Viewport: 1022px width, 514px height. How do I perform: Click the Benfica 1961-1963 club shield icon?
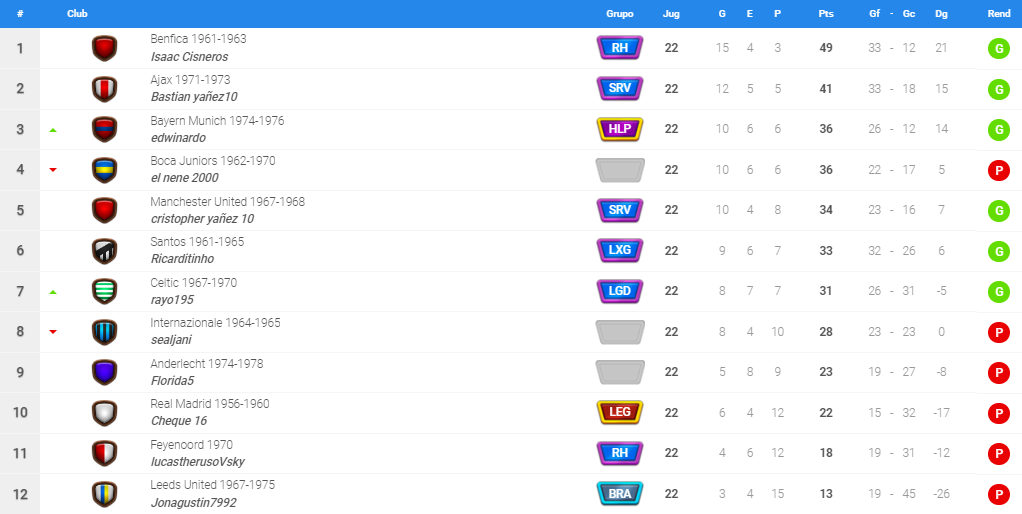[104, 48]
